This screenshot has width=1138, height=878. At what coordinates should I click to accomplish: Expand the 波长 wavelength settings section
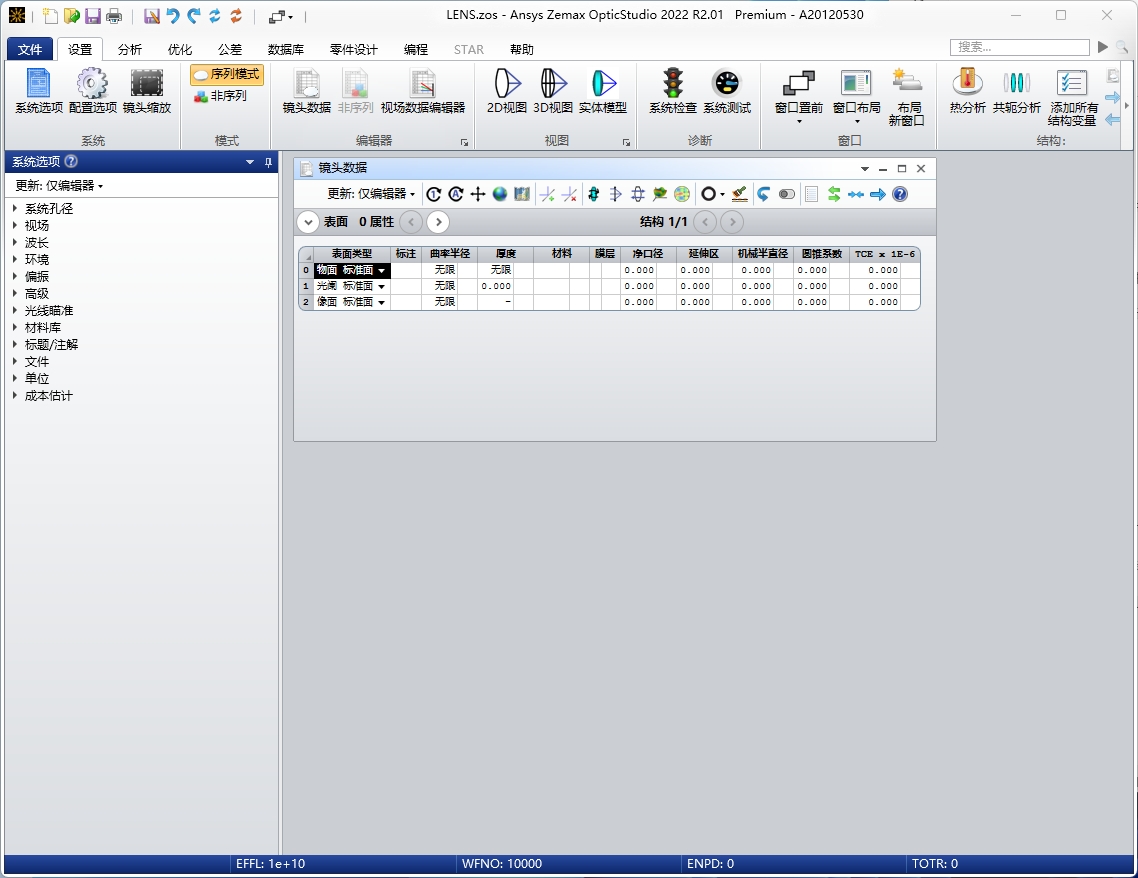click(x=36, y=242)
